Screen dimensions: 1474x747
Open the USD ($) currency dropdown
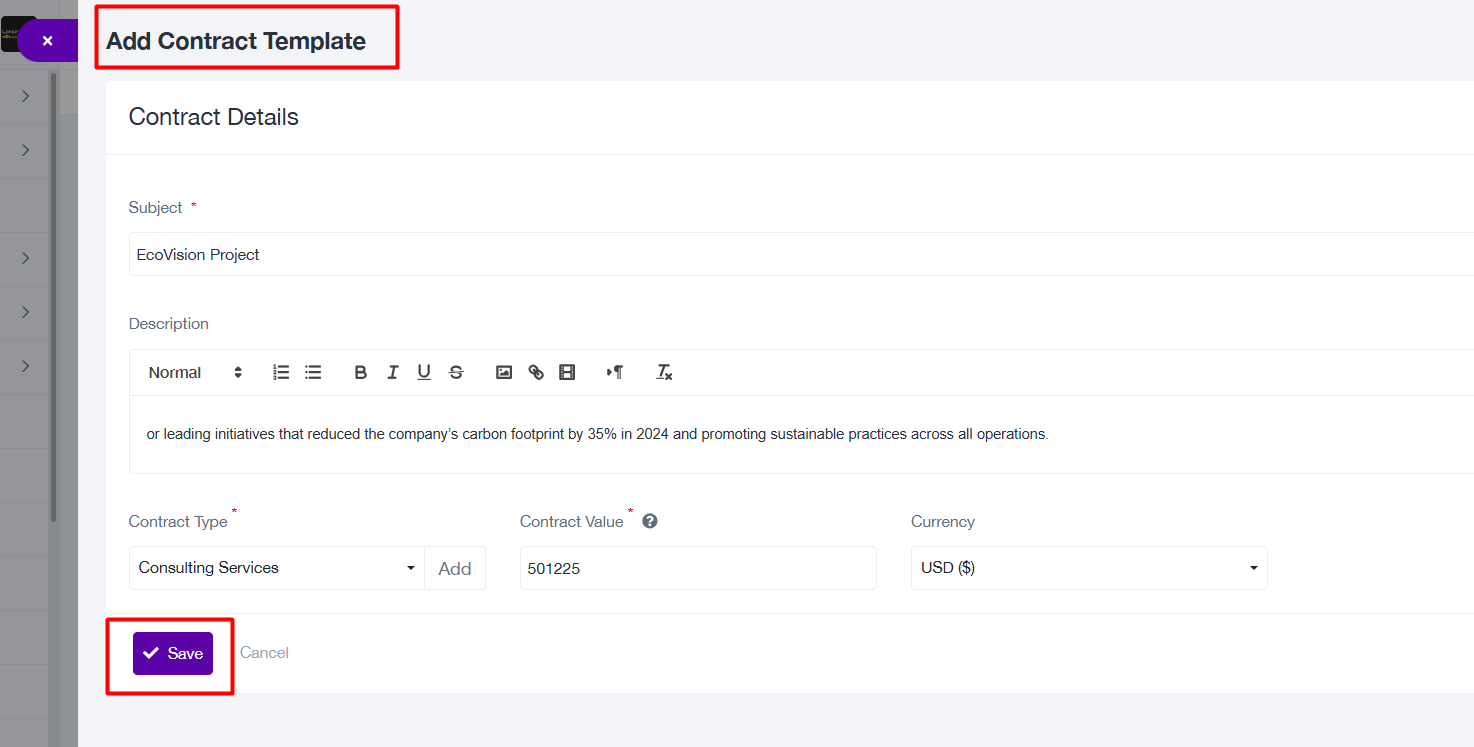coord(1089,567)
